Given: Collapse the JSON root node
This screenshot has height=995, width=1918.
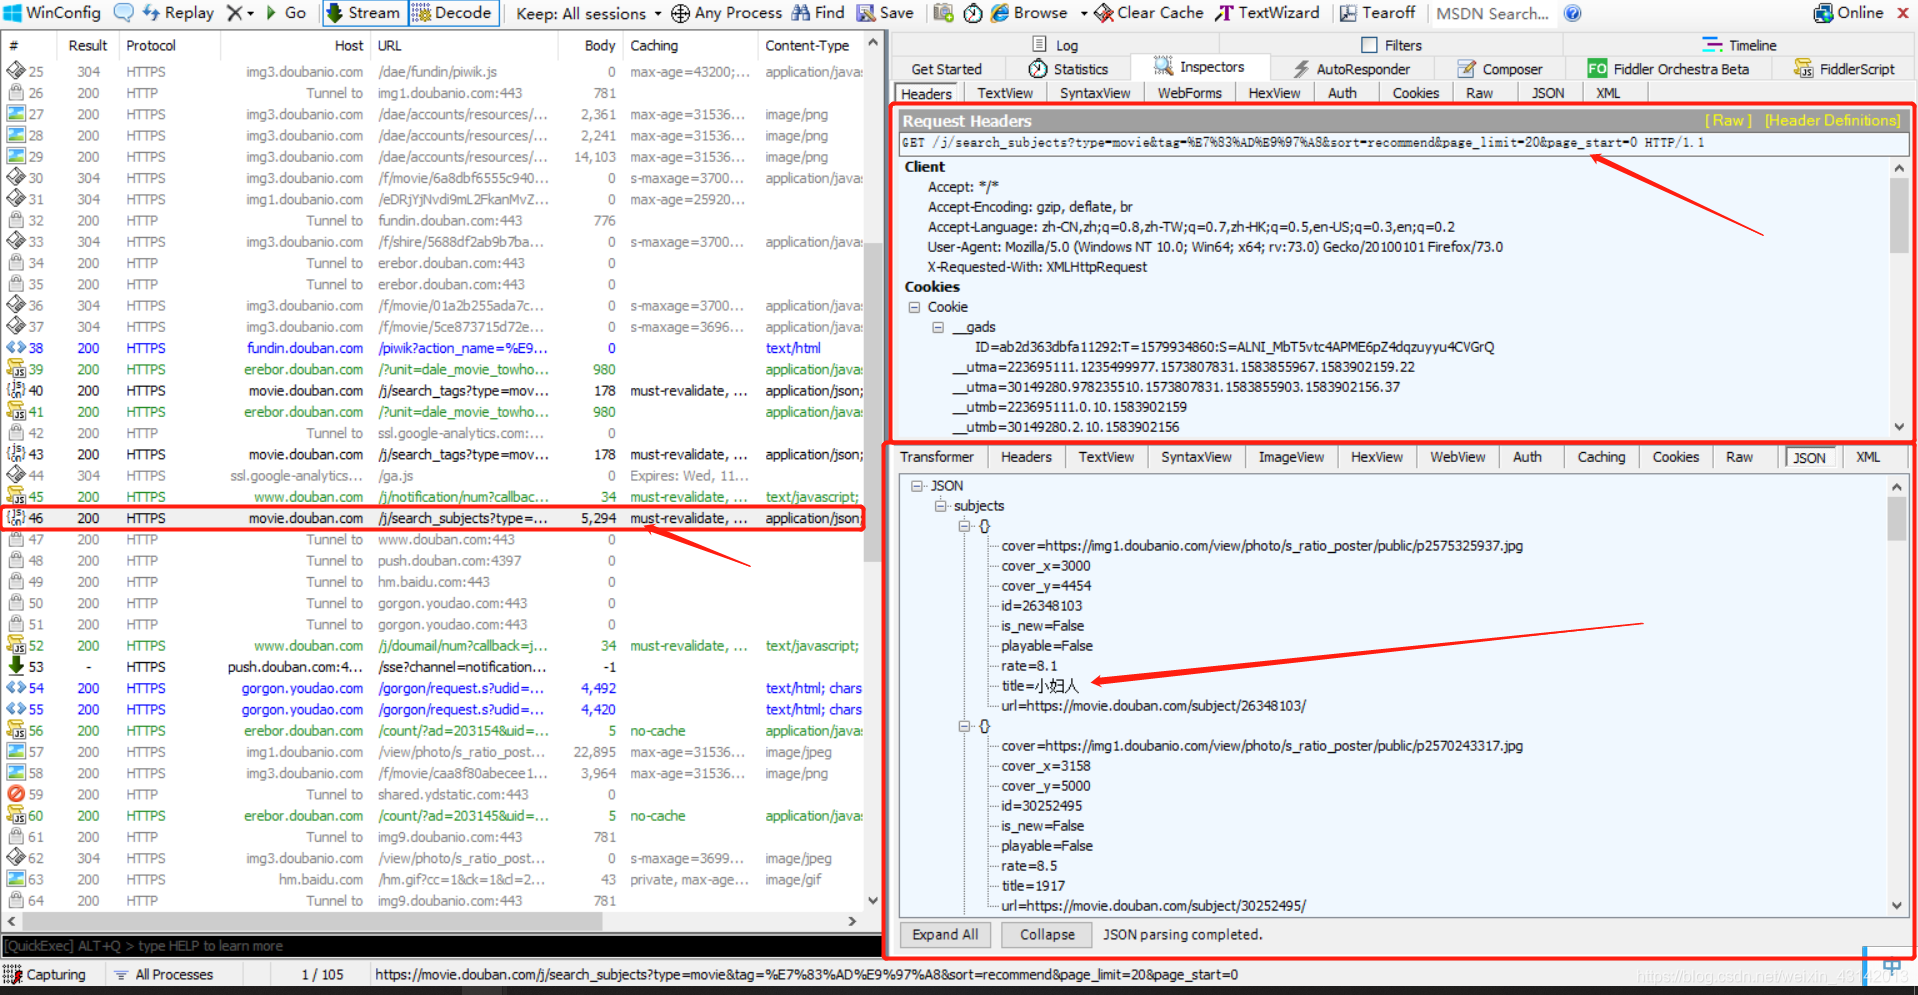Looking at the screenshot, I should point(917,486).
